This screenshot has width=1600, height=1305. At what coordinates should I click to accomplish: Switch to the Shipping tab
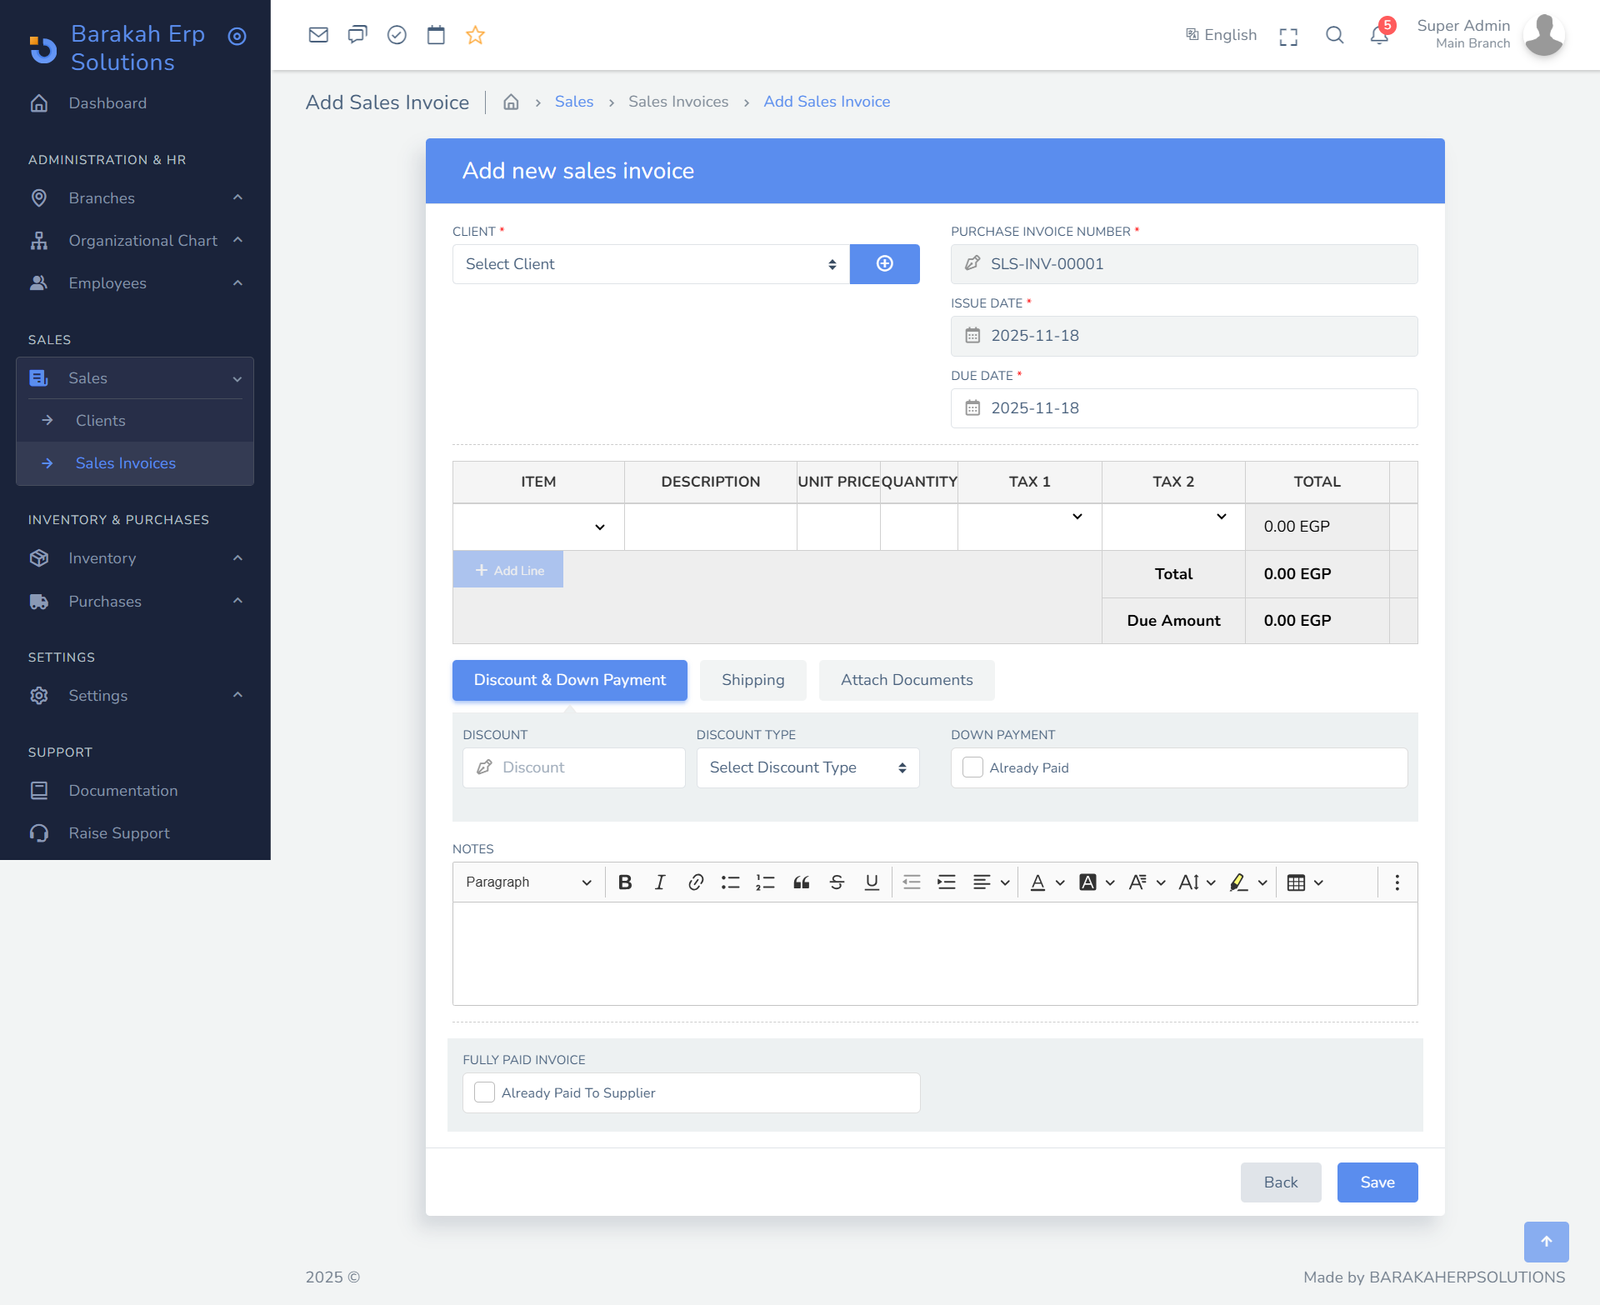point(752,680)
